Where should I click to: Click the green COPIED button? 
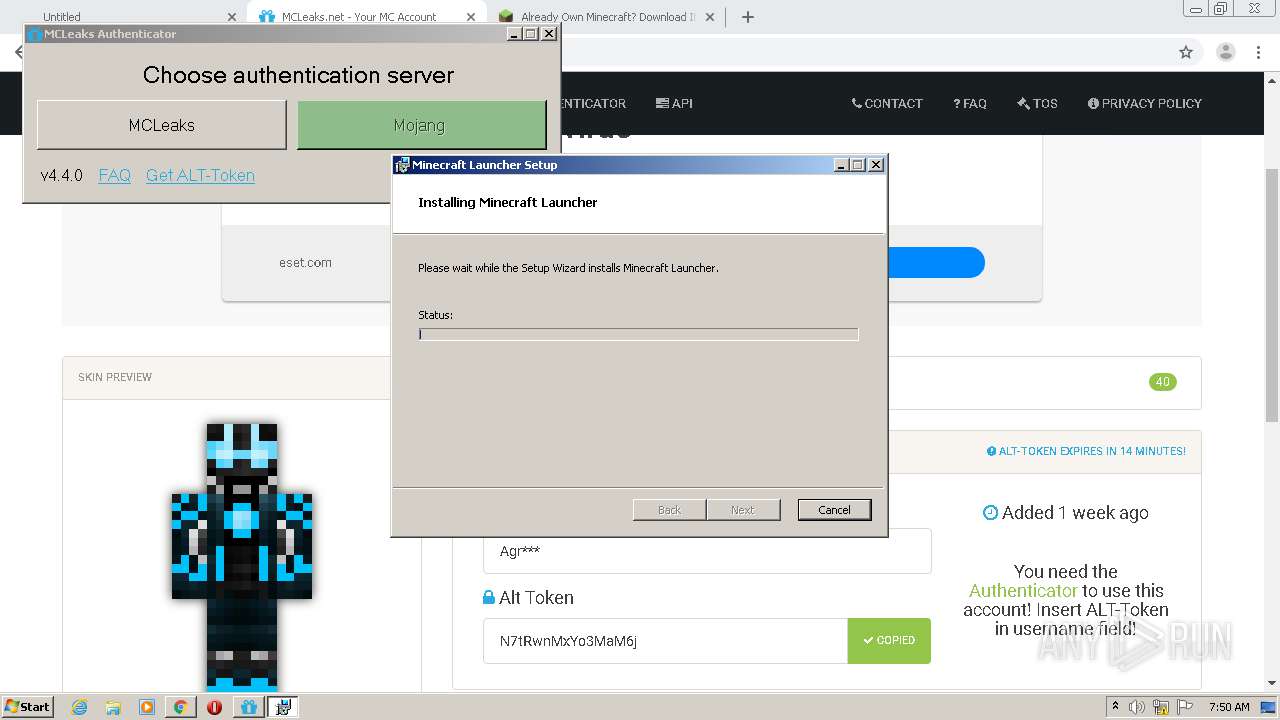(889, 641)
